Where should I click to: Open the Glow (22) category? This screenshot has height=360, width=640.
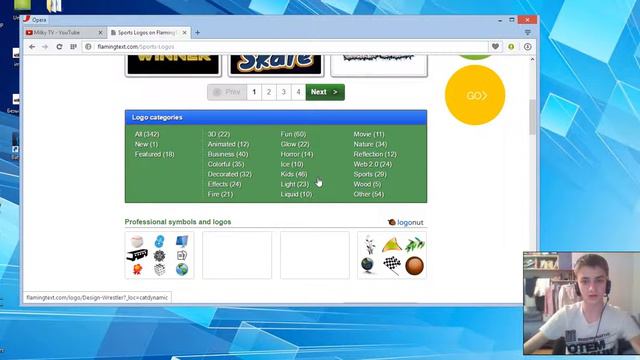(295, 144)
